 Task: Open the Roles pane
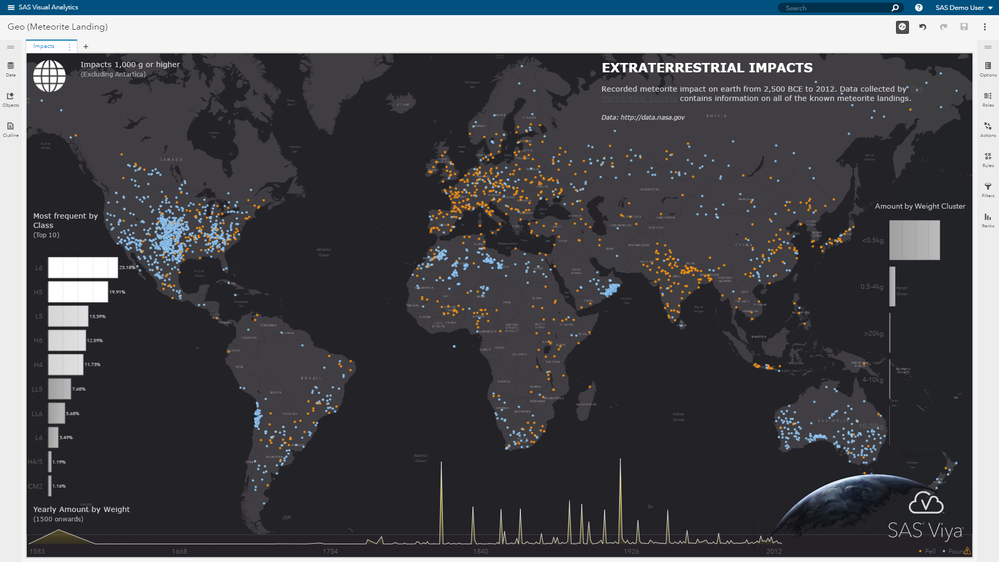tap(988, 99)
